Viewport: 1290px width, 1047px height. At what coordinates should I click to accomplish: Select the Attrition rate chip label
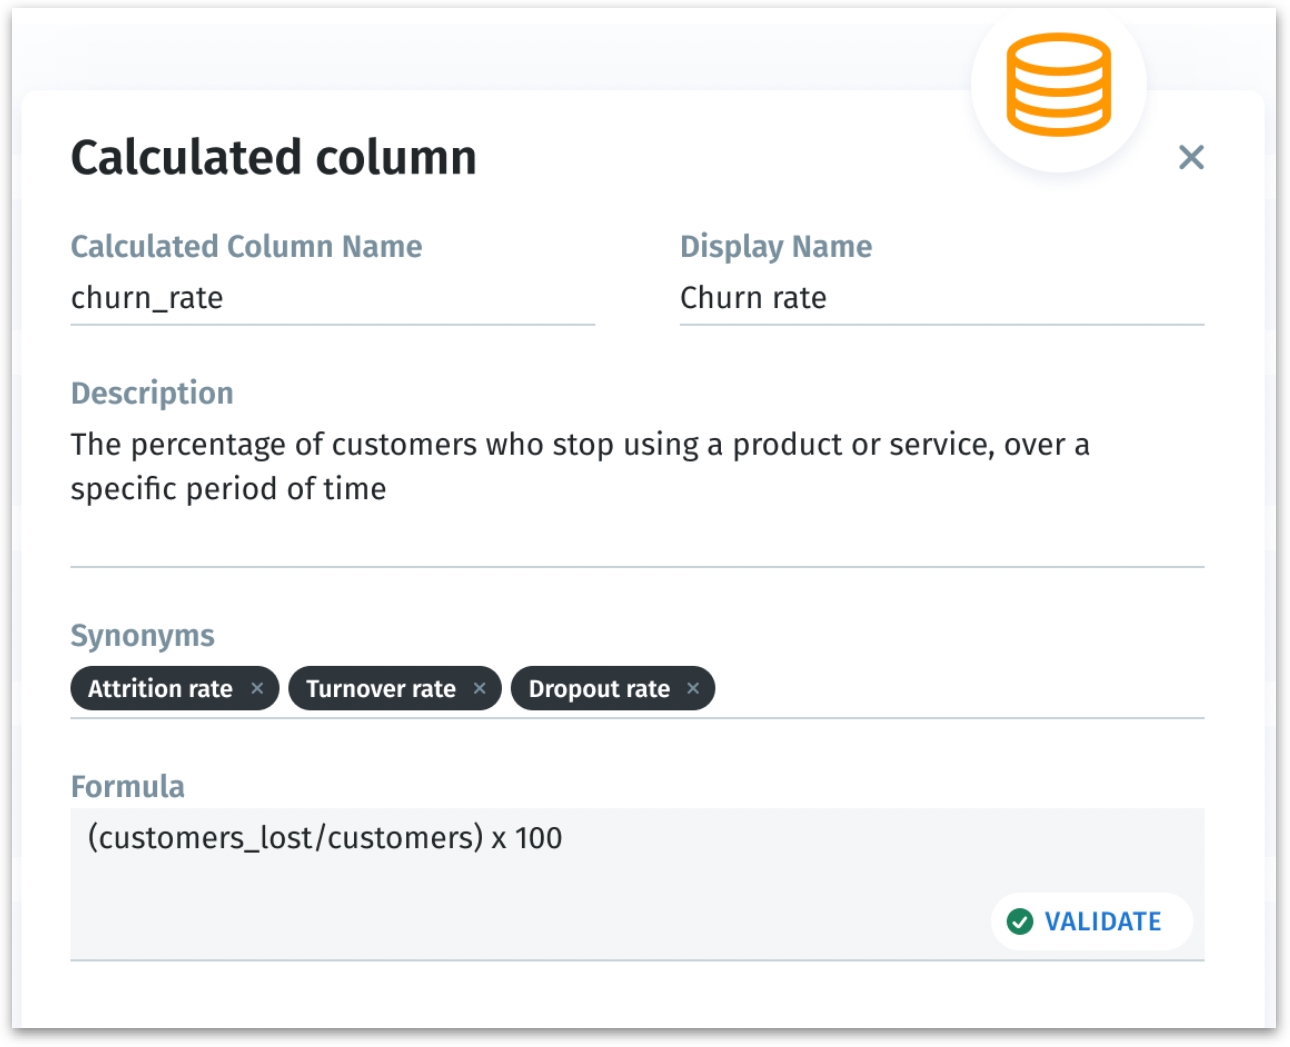point(160,689)
